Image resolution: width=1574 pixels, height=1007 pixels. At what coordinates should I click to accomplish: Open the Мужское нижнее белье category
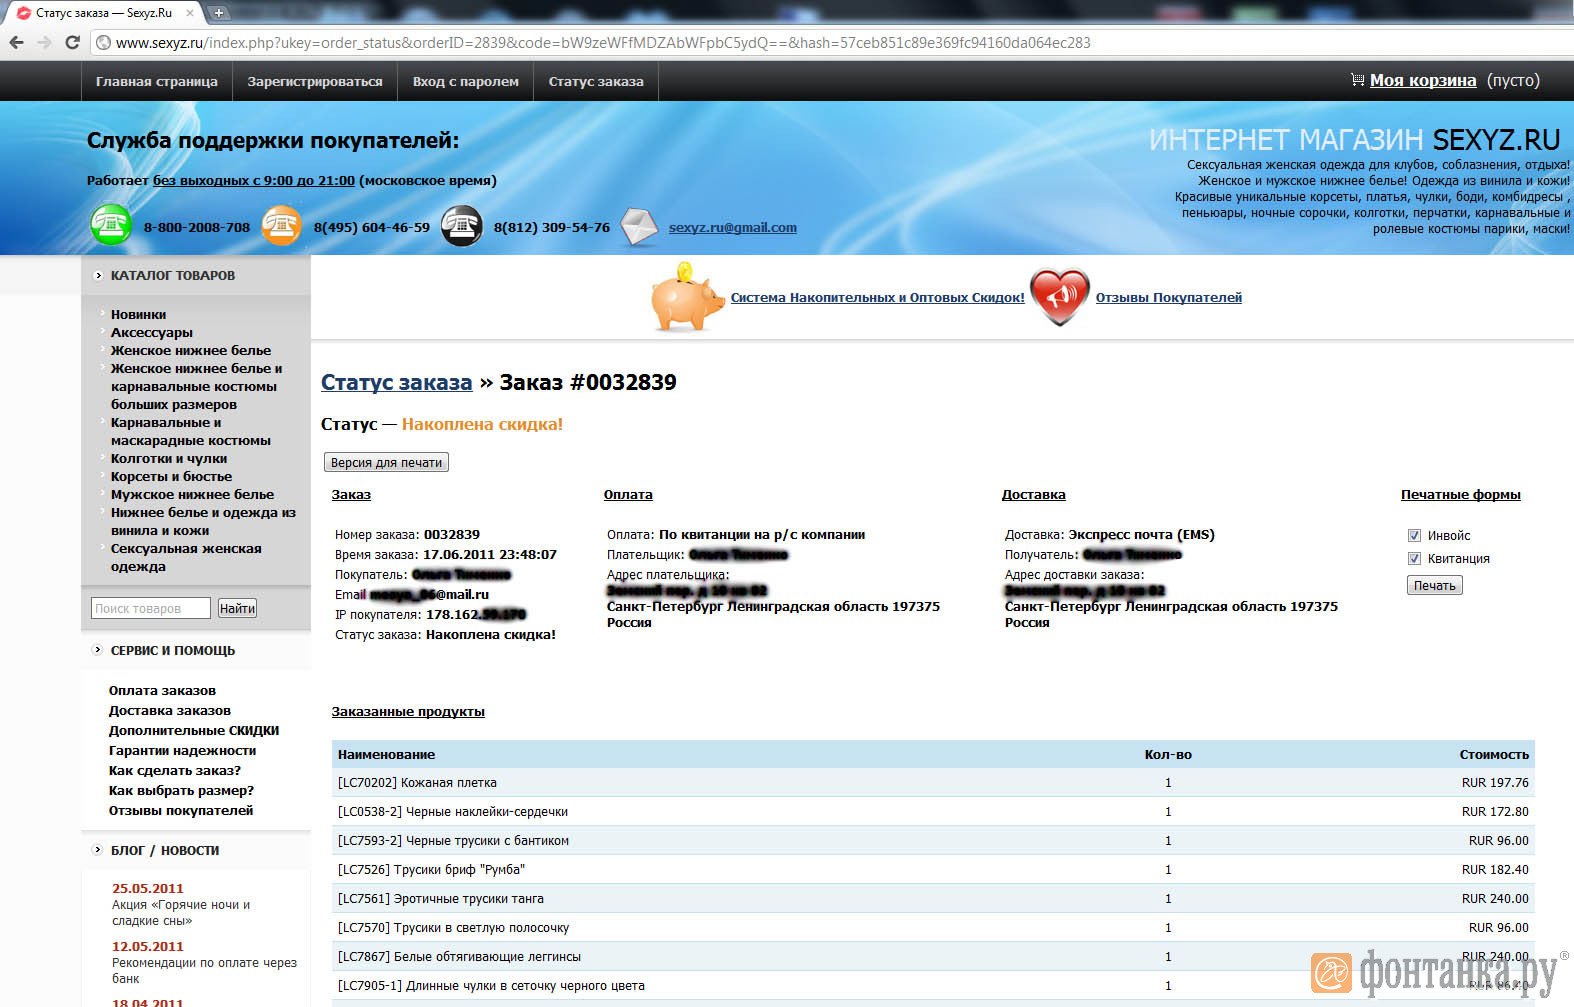click(x=192, y=494)
